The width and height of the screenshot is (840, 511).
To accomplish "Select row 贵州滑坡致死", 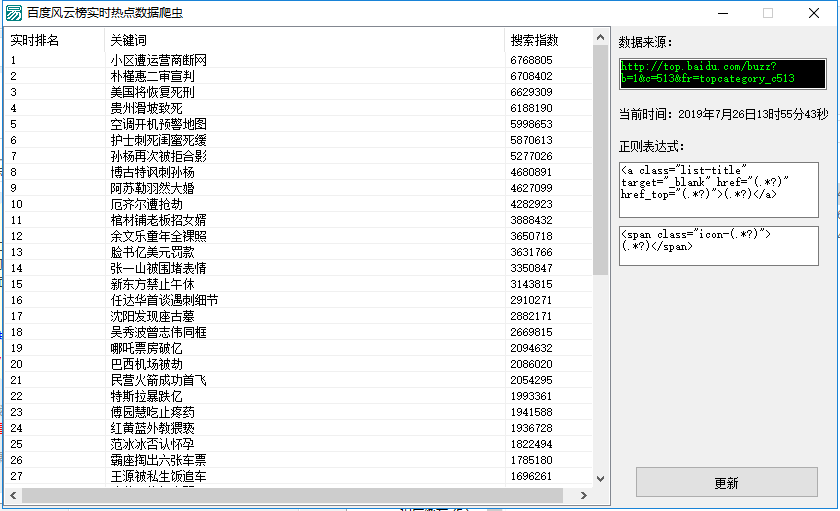I will 298,108.
